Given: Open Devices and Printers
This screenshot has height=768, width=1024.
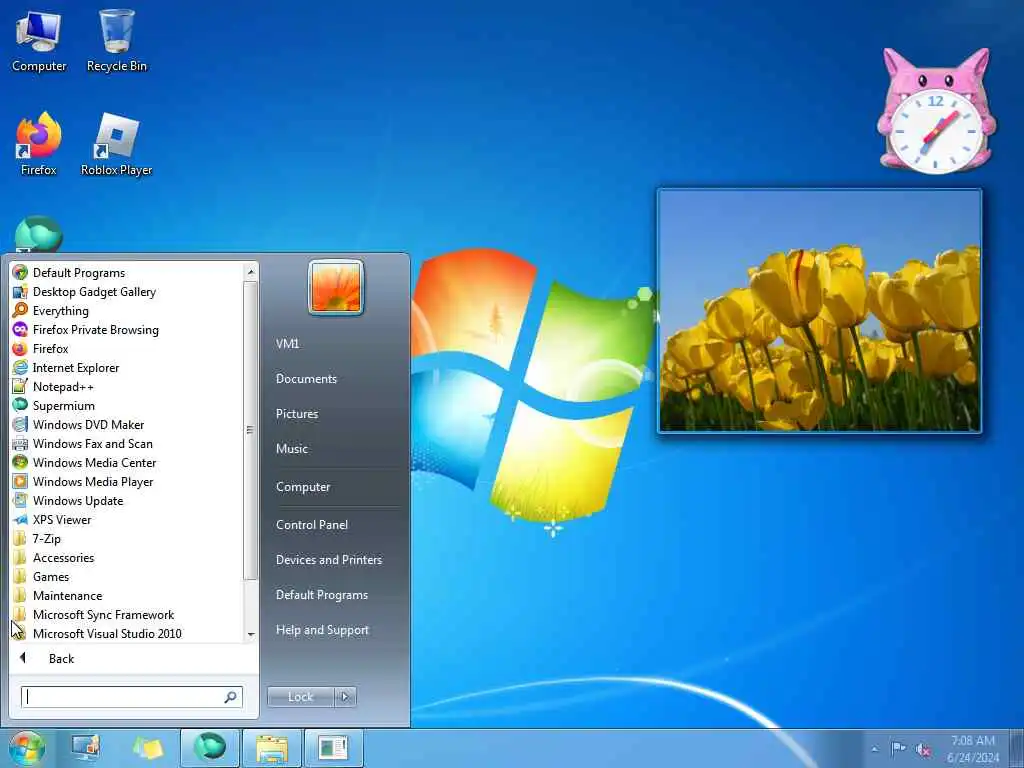Looking at the screenshot, I should [328, 560].
